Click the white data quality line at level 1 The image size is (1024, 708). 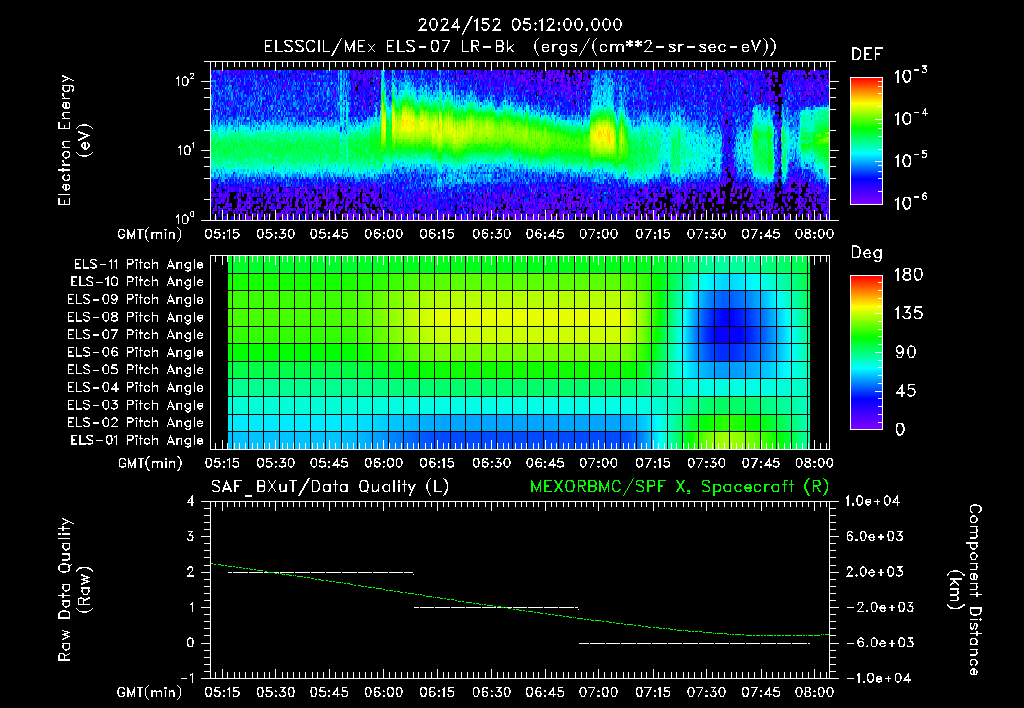[496, 608]
